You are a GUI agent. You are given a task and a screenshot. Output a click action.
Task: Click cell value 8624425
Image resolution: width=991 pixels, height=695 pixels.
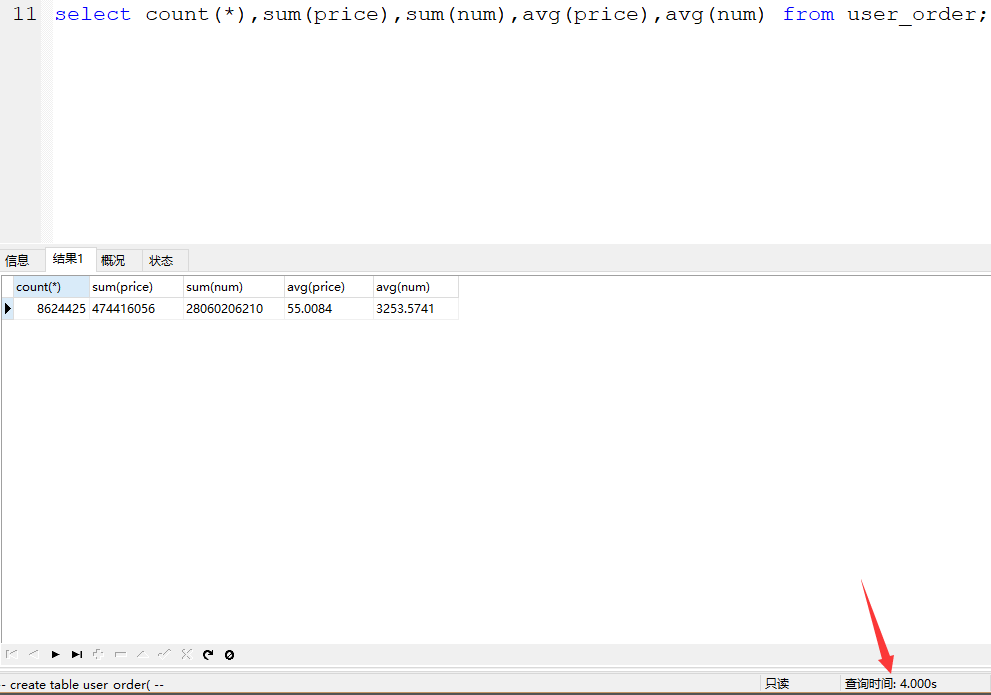(x=51, y=308)
